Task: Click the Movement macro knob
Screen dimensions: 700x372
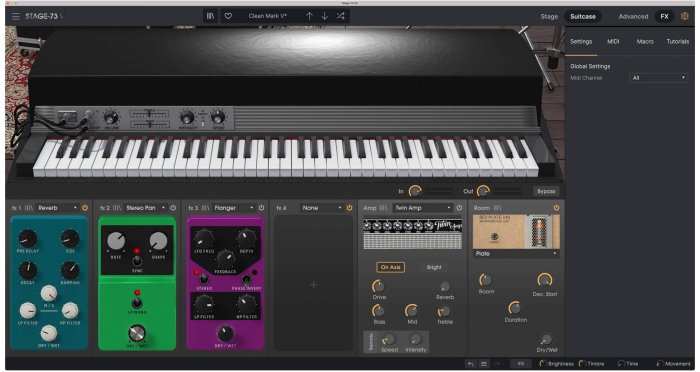Action: pyautogui.click(x=660, y=364)
